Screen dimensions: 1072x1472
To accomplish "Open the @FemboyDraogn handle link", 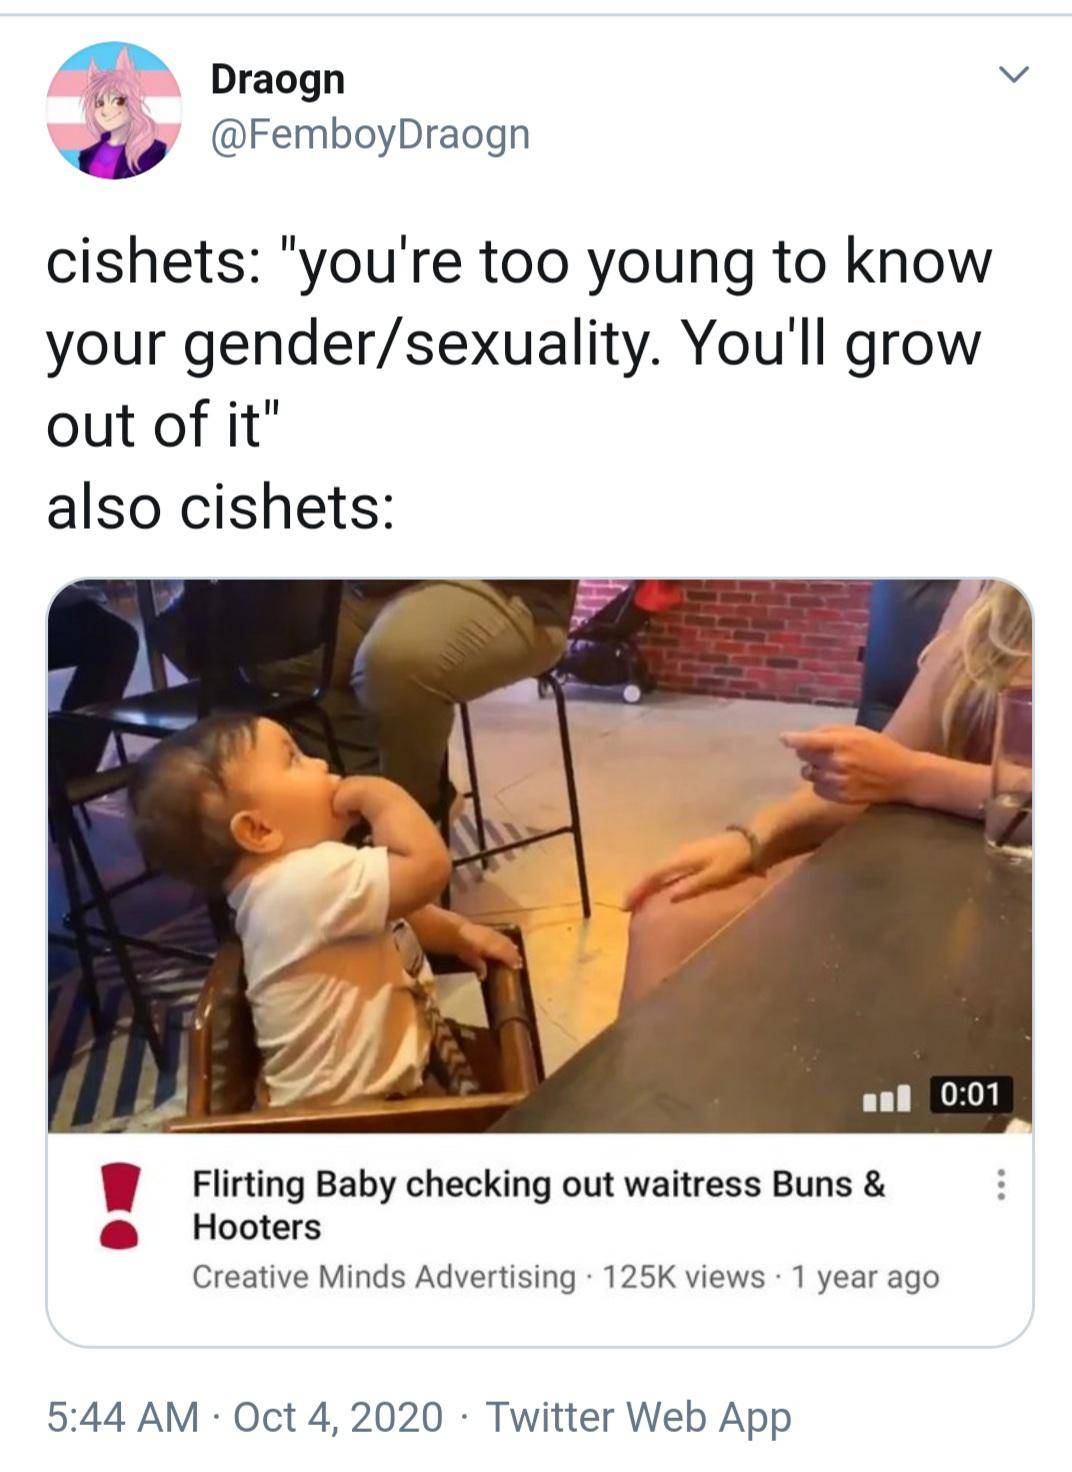I will click(x=370, y=134).
